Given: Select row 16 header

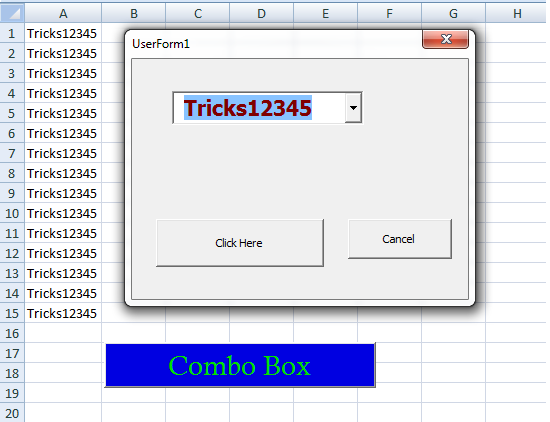Looking at the screenshot, I should click(12, 333).
